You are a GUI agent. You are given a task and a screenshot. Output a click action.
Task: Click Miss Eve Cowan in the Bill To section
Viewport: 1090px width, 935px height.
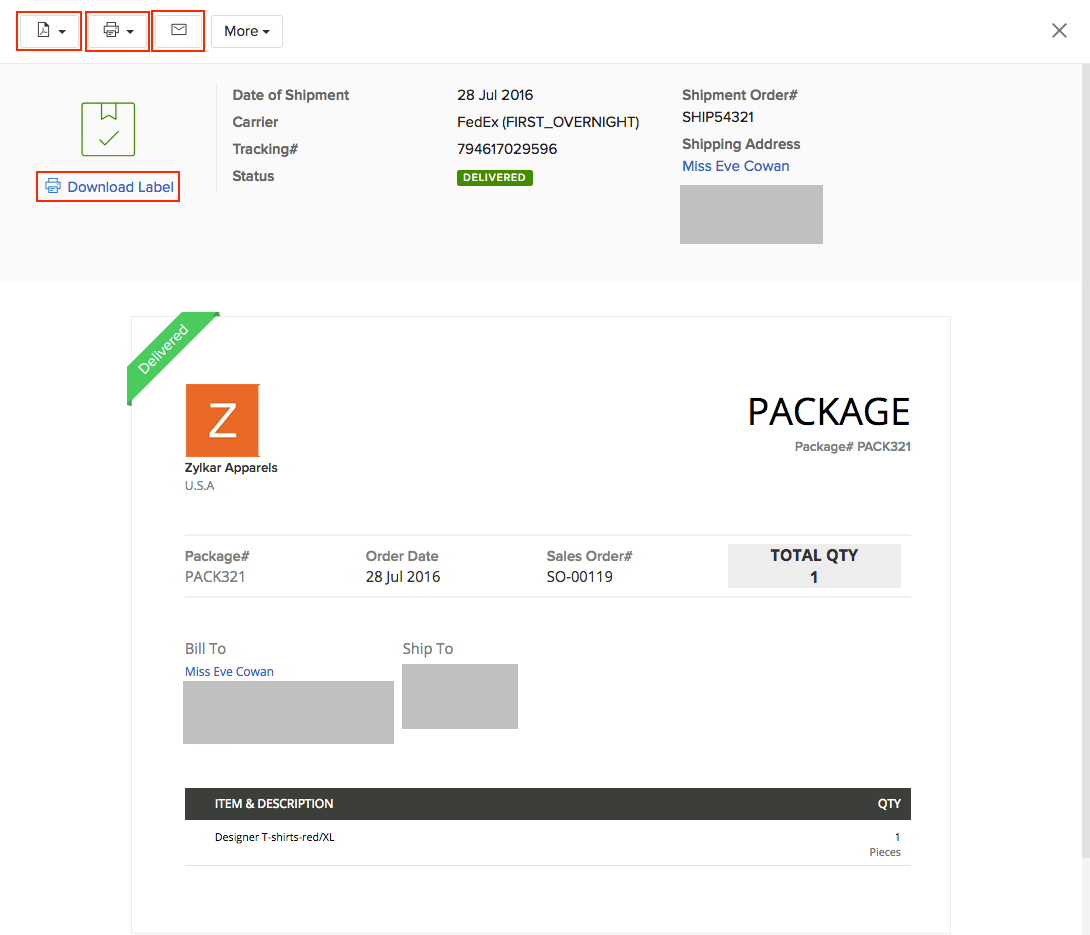tap(228, 671)
